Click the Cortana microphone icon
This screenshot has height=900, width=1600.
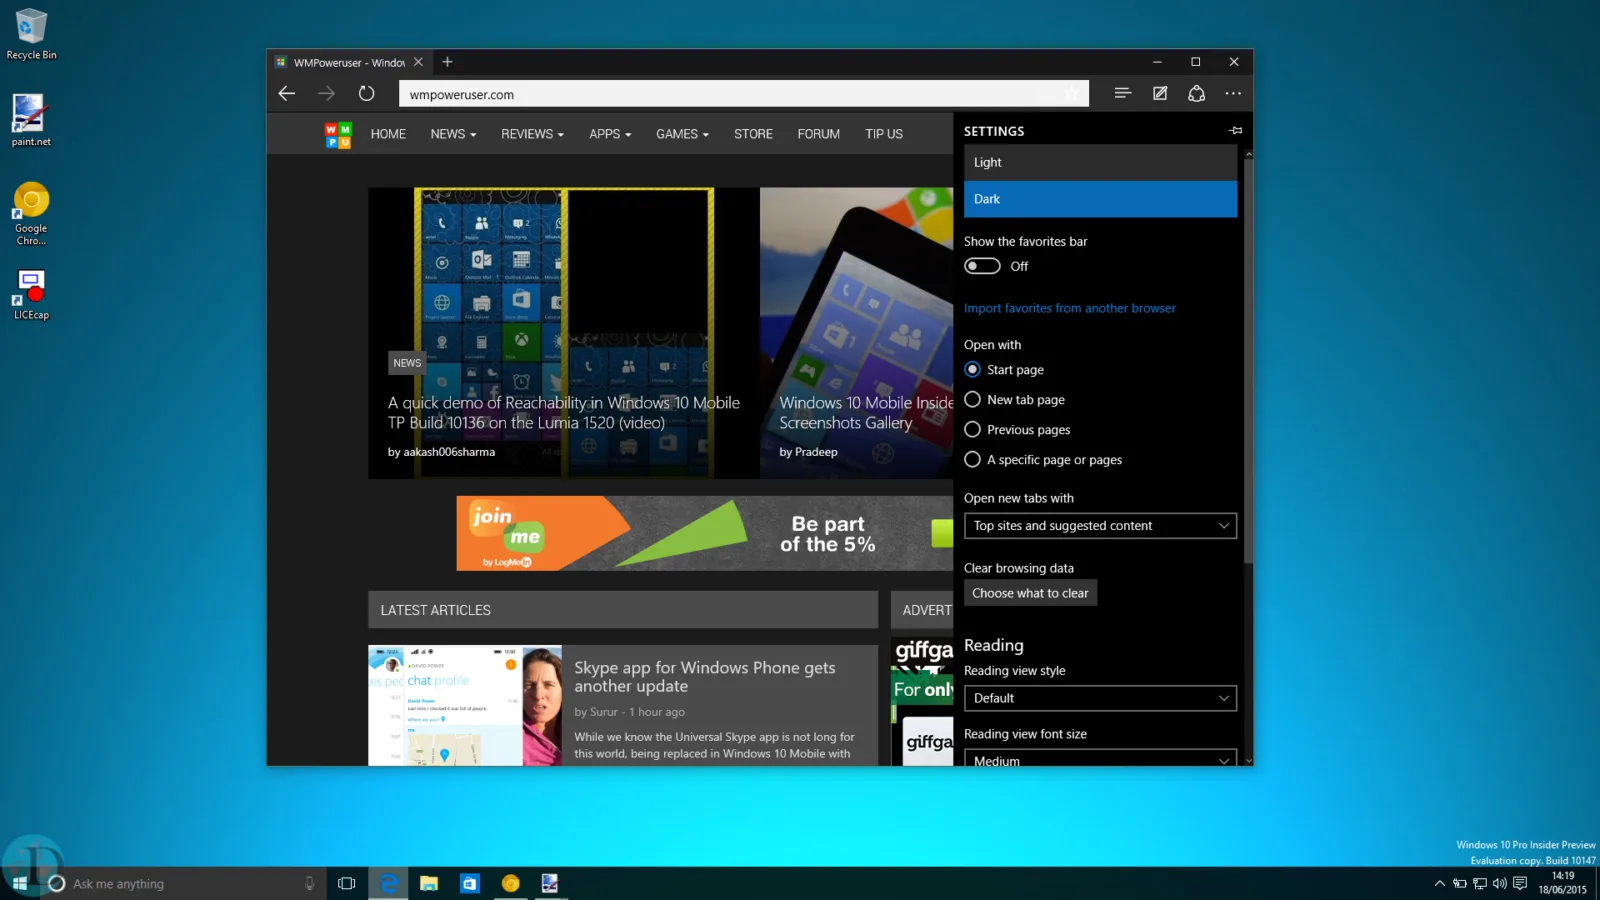click(309, 883)
